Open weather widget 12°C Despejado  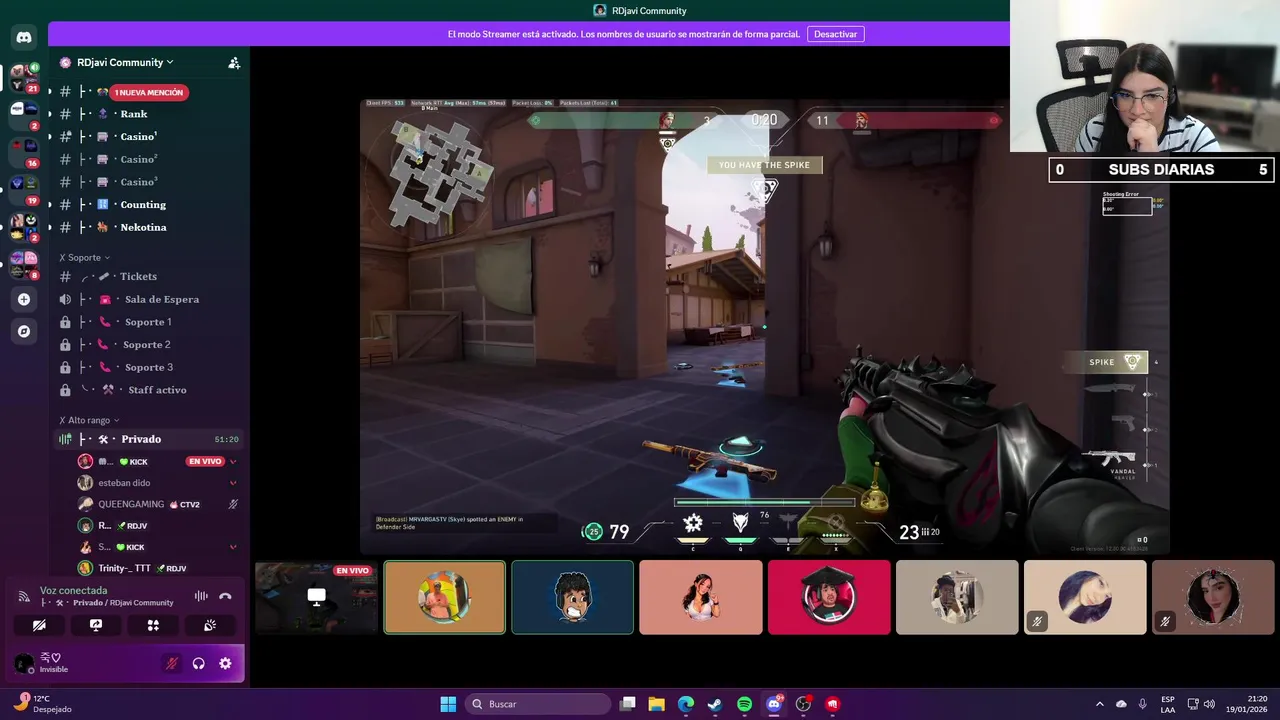[x=42, y=704]
